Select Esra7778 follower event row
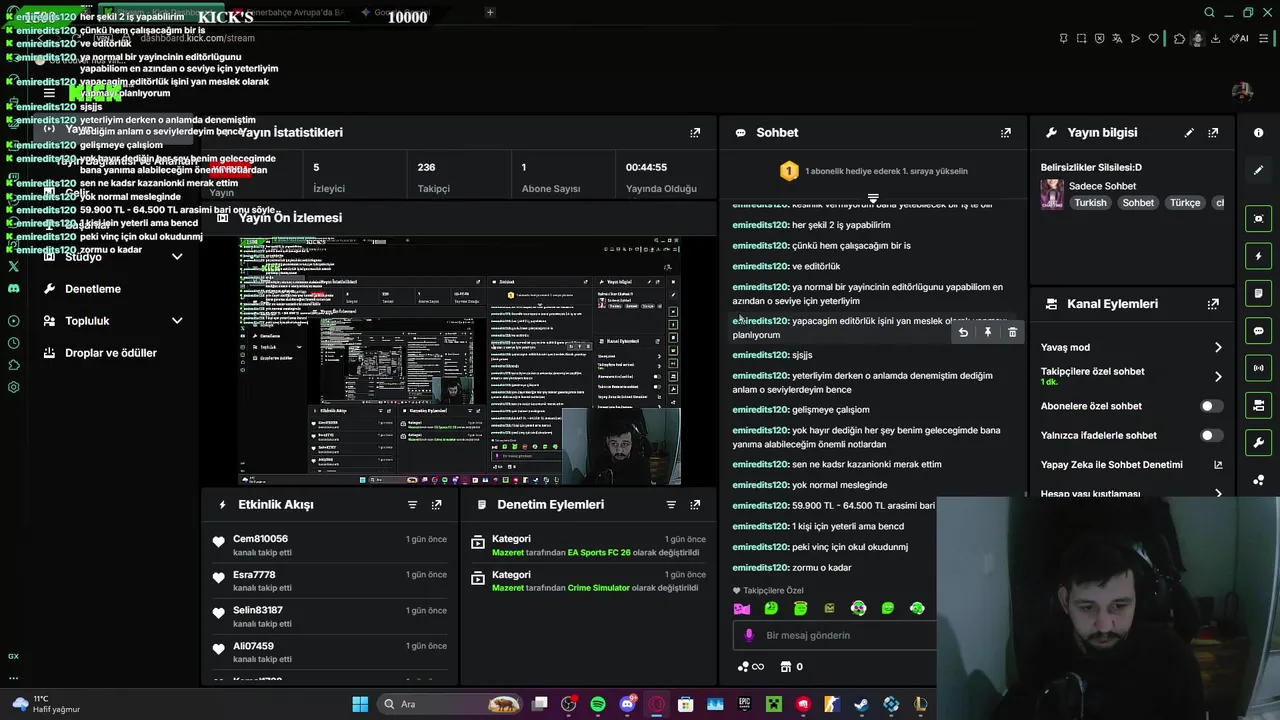This screenshot has height=720, width=1280. 330,581
